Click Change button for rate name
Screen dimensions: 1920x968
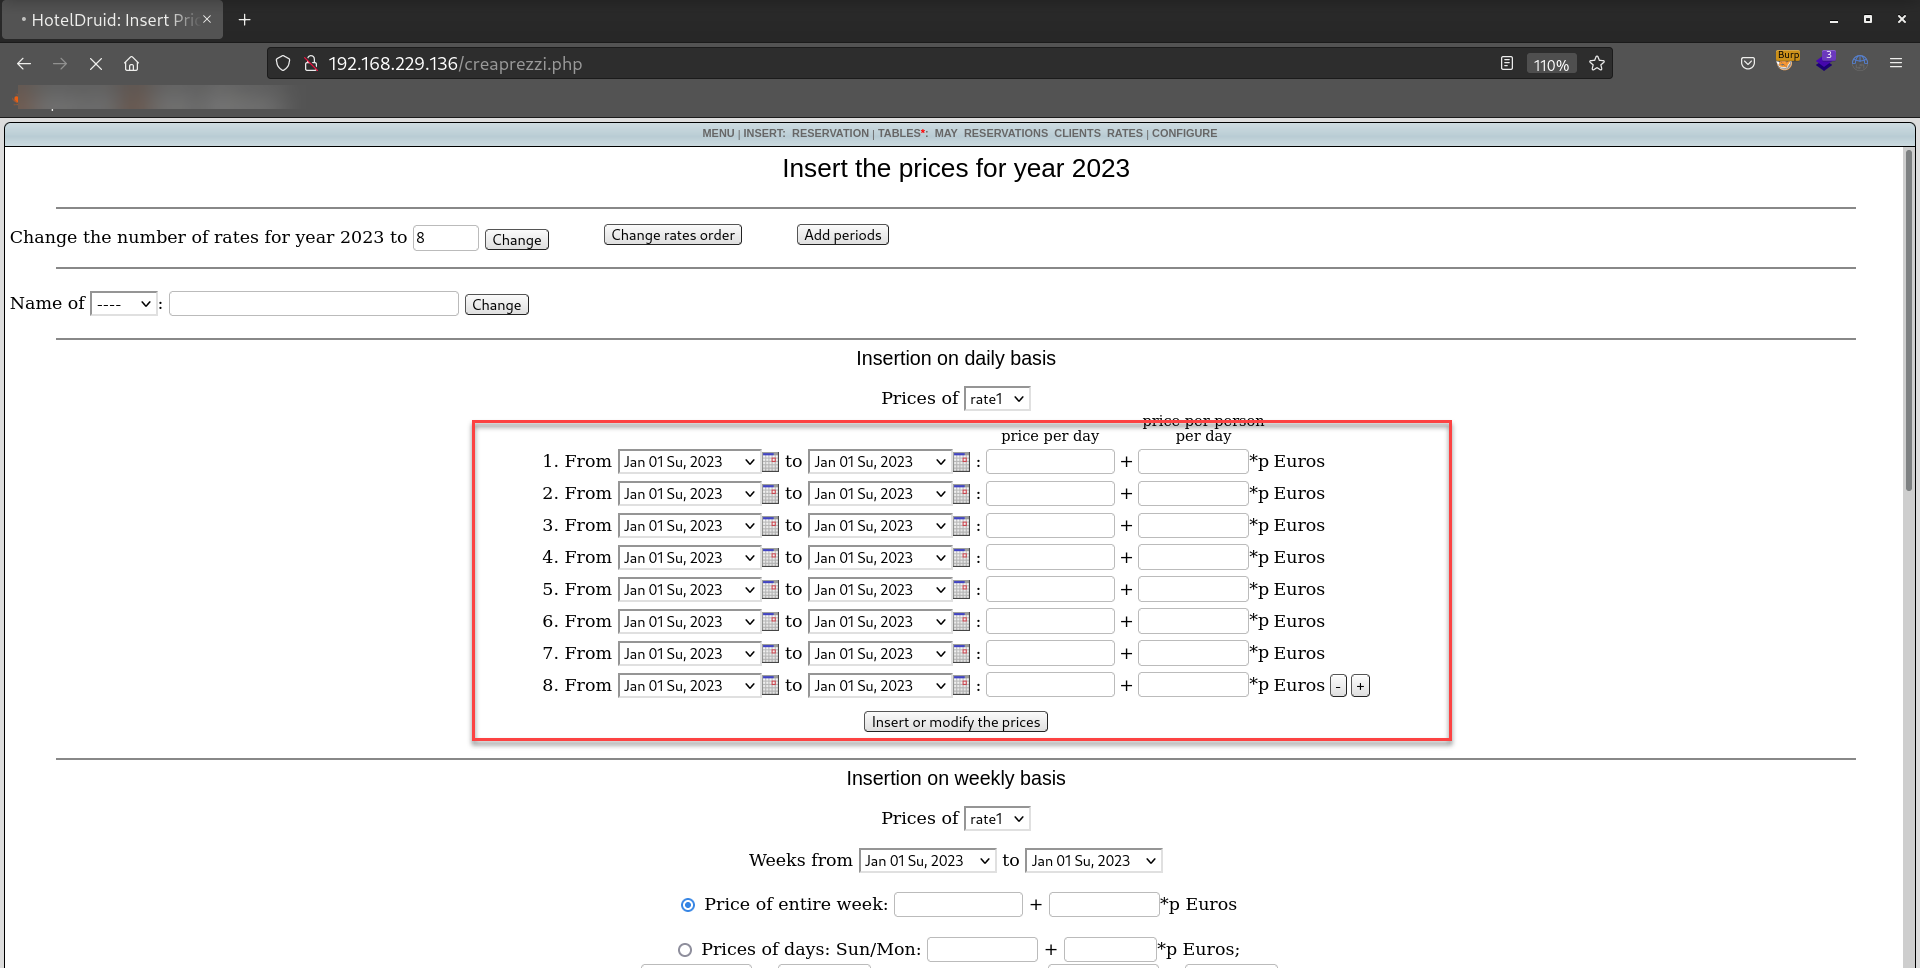[x=497, y=305]
